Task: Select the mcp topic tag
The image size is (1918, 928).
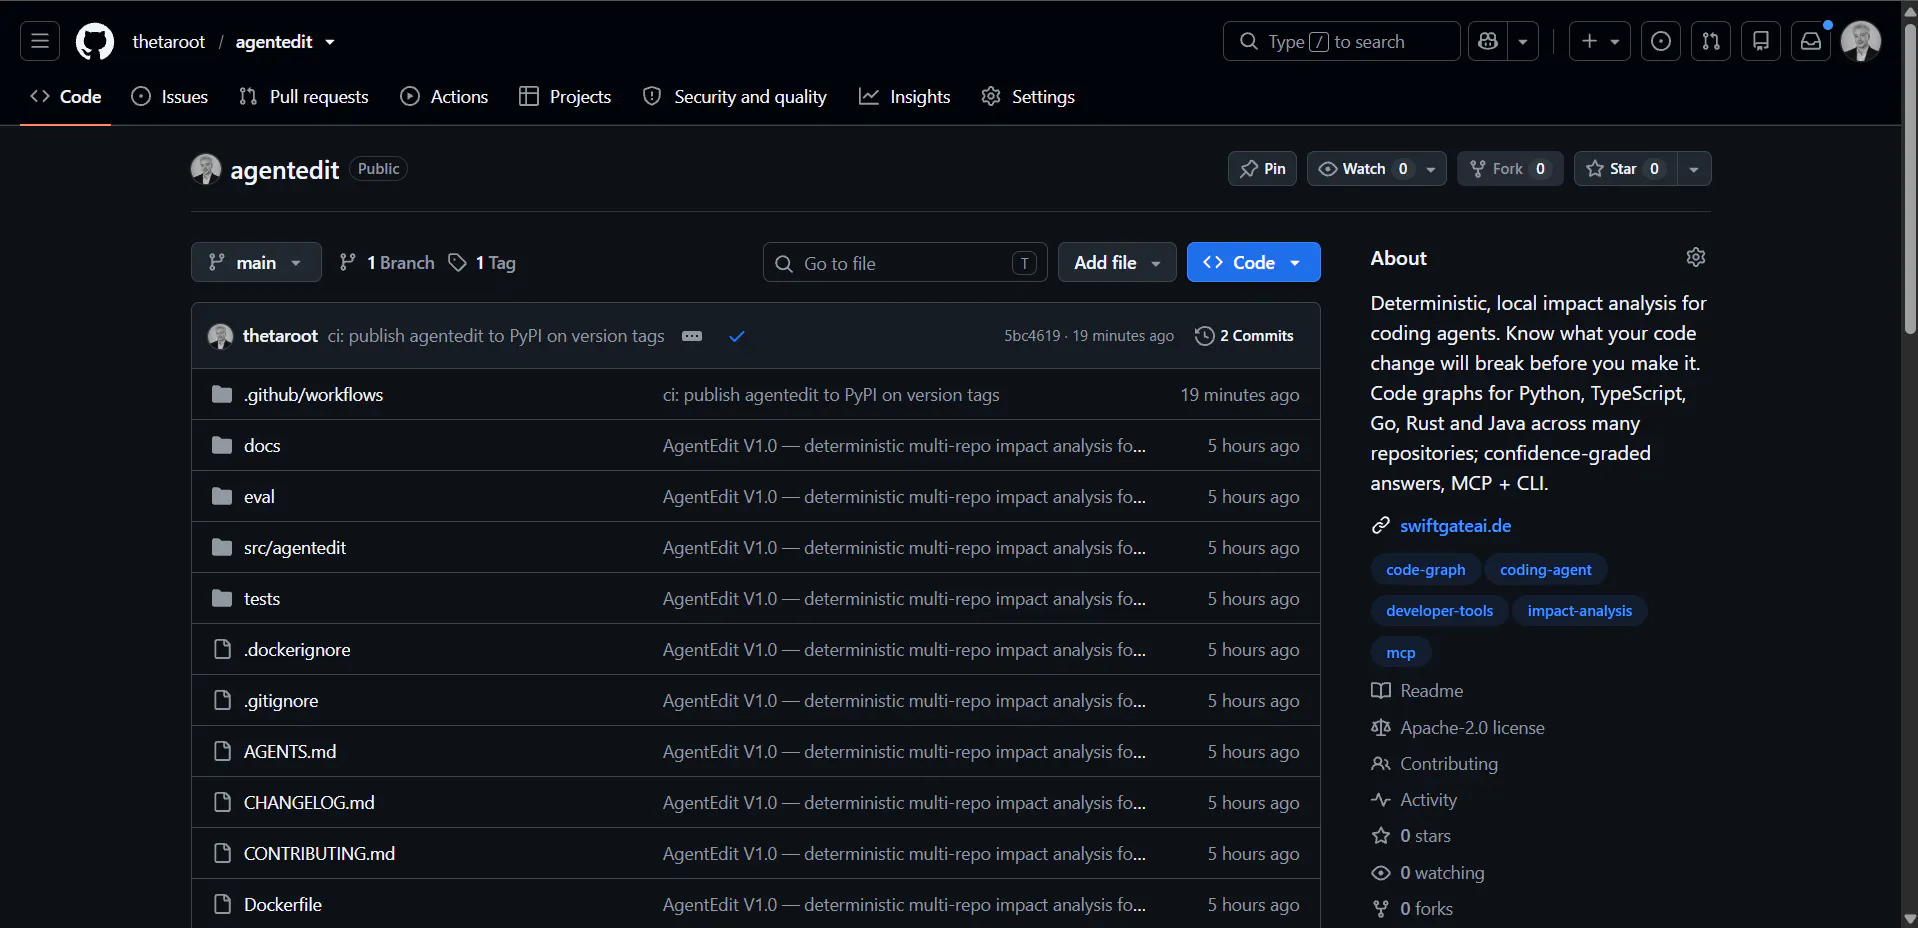Action: pyautogui.click(x=1401, y=653)
